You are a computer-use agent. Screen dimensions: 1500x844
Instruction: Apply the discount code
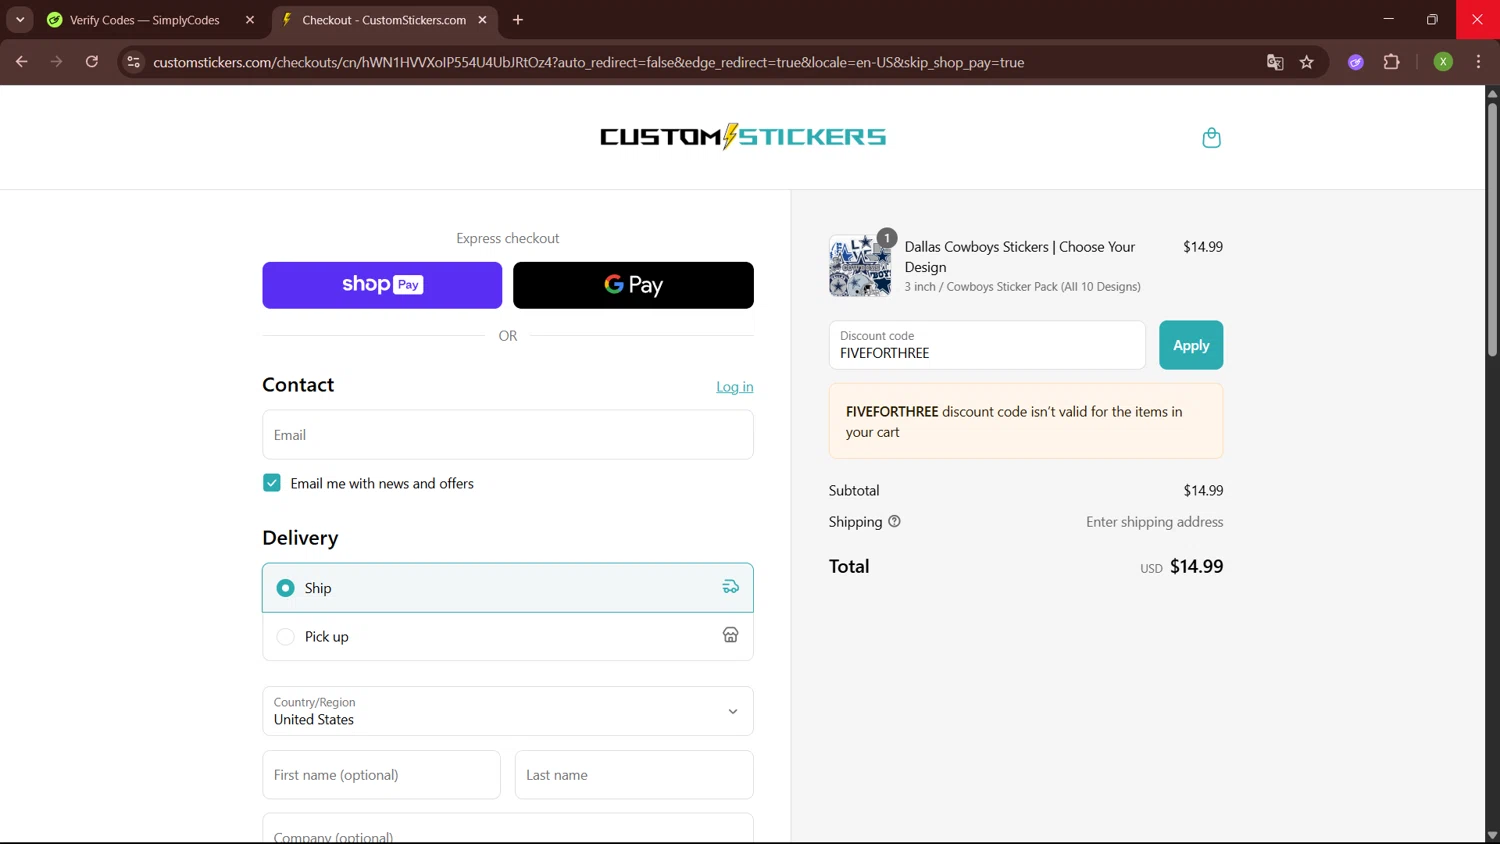coord(1191,345)
